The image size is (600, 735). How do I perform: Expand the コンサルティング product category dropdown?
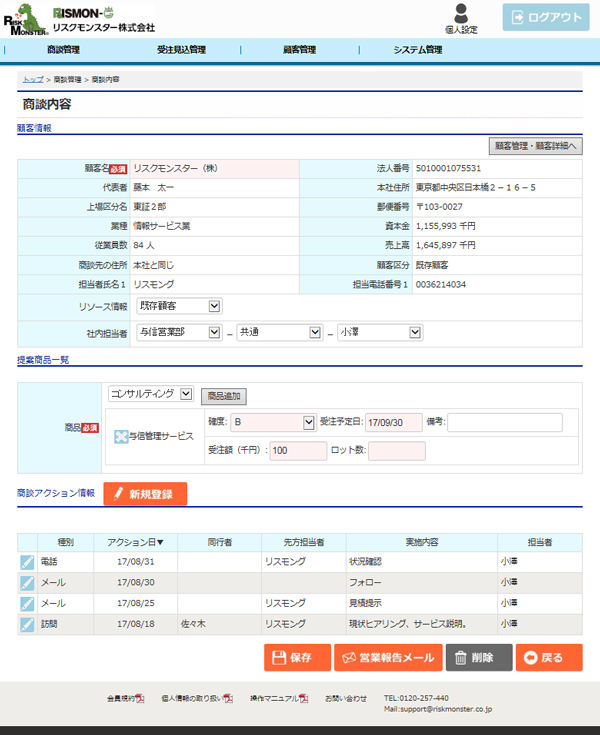pos(151,394)
